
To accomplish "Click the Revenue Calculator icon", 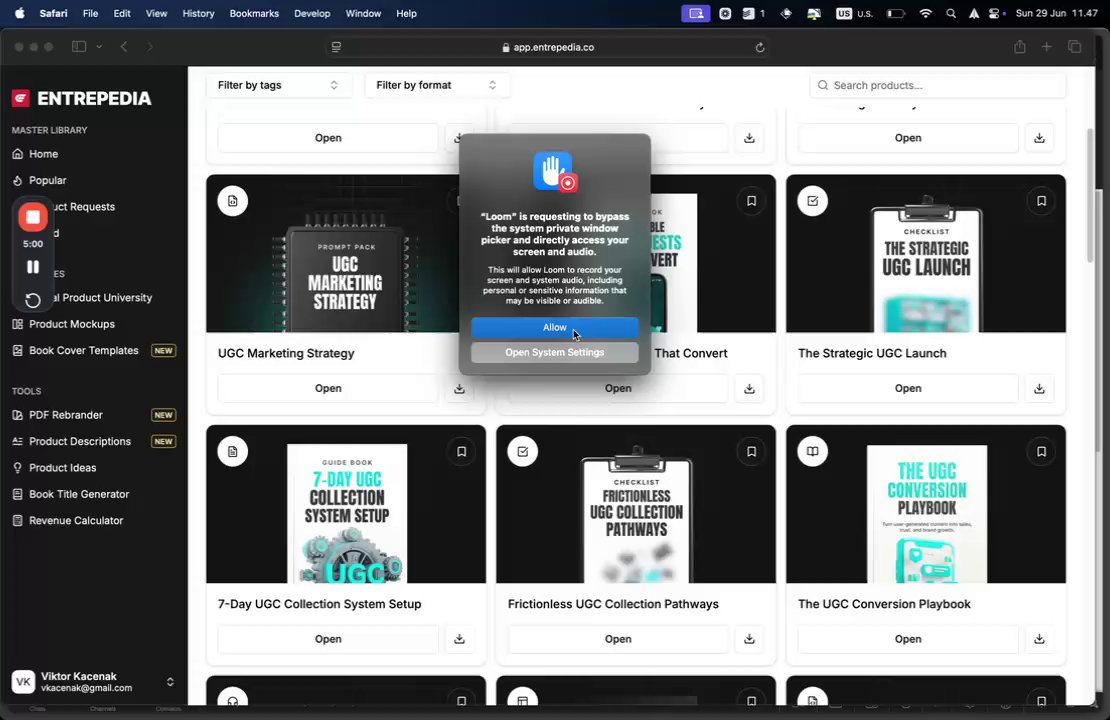I will pyautogui.click(x=18, y=520).
